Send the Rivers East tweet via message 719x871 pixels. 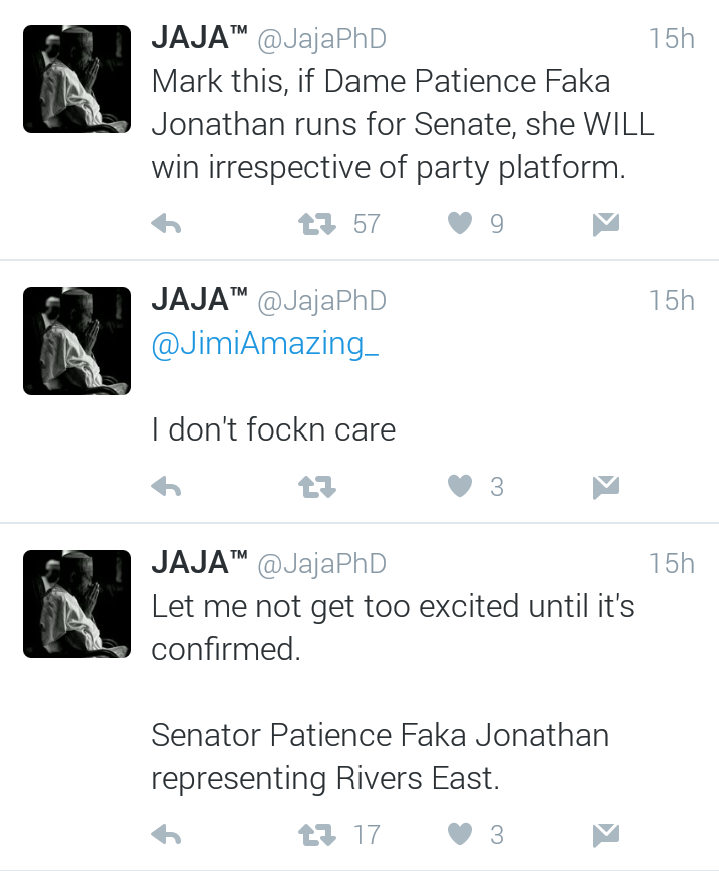(x=606, y=835)
